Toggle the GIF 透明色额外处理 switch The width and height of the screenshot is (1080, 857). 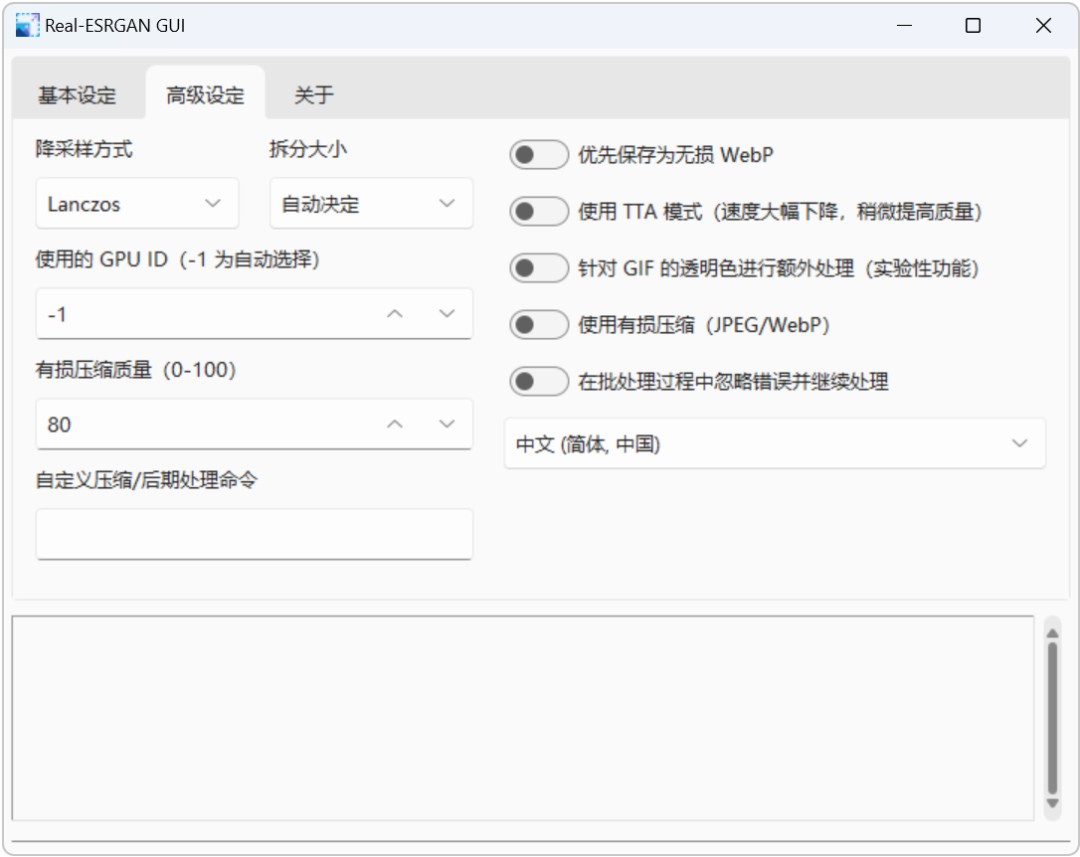coord(539,267)
